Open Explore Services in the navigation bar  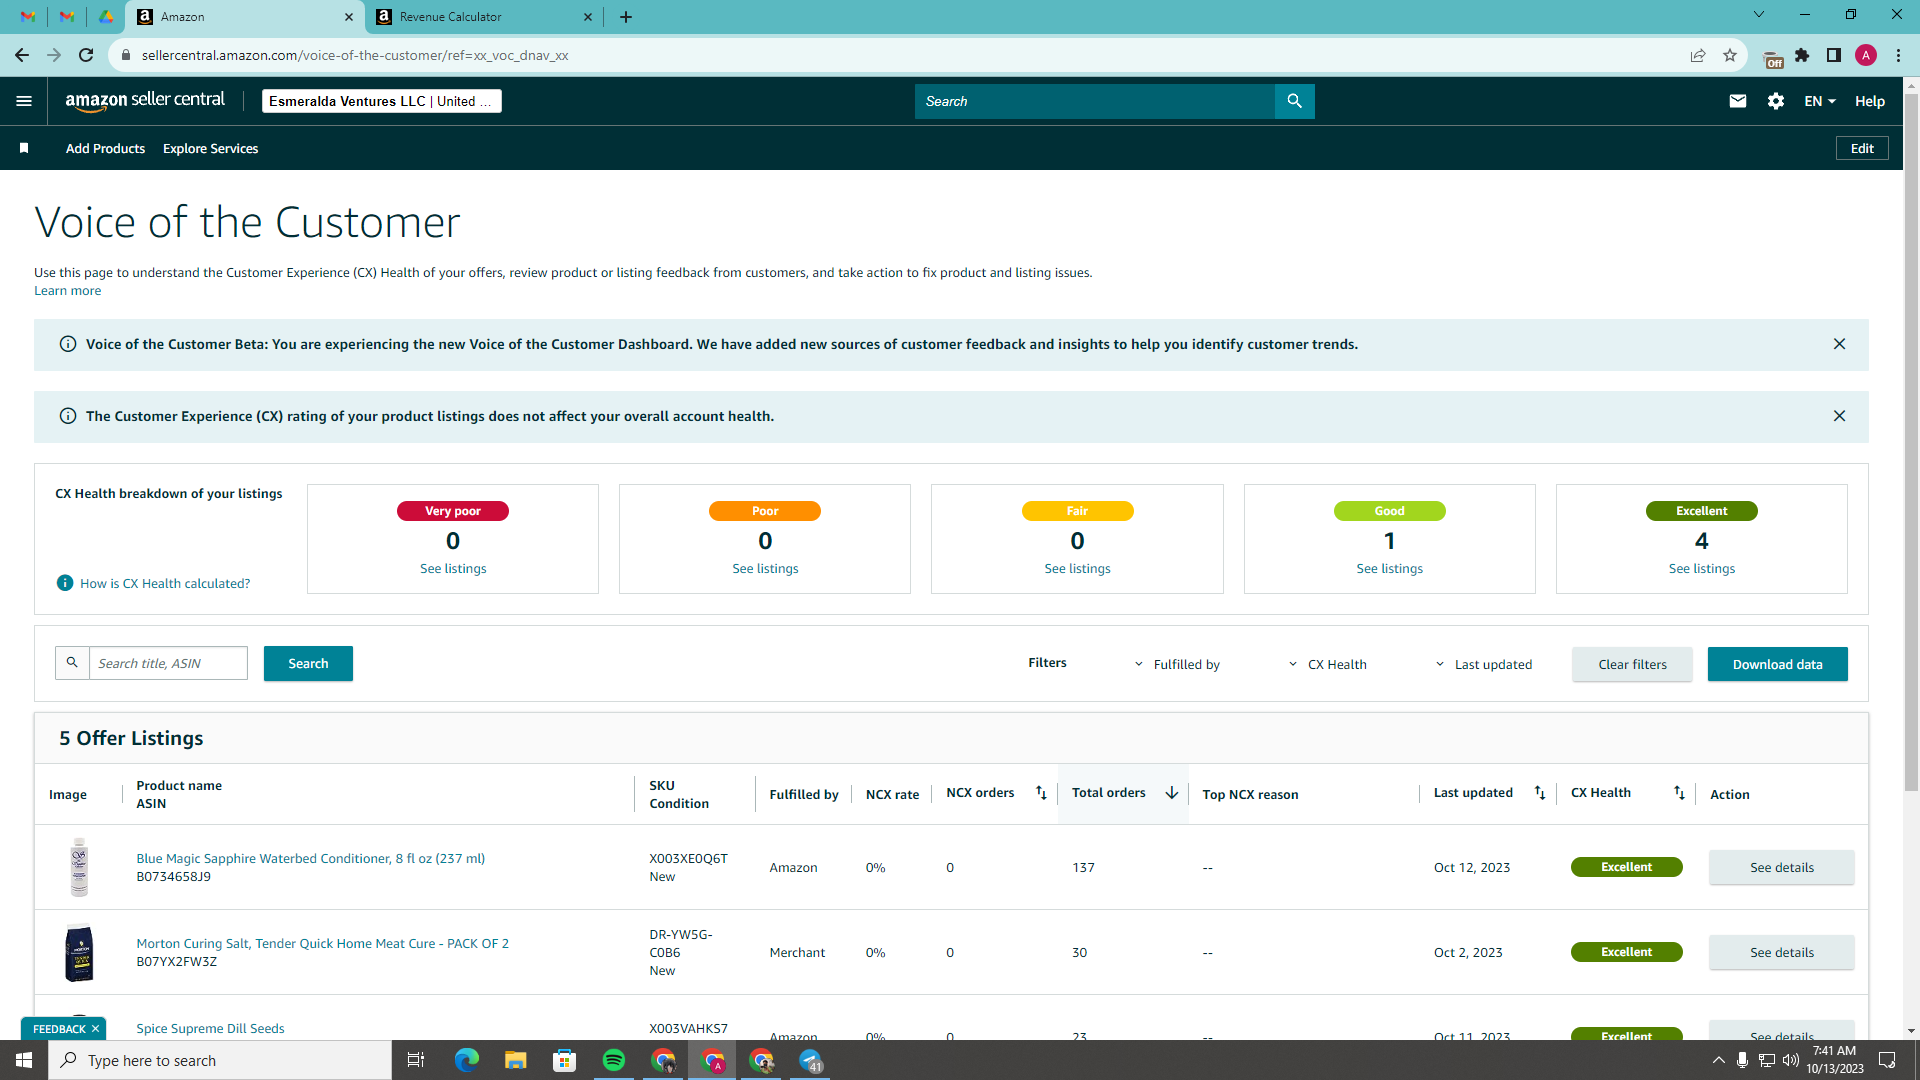point(210,148)
